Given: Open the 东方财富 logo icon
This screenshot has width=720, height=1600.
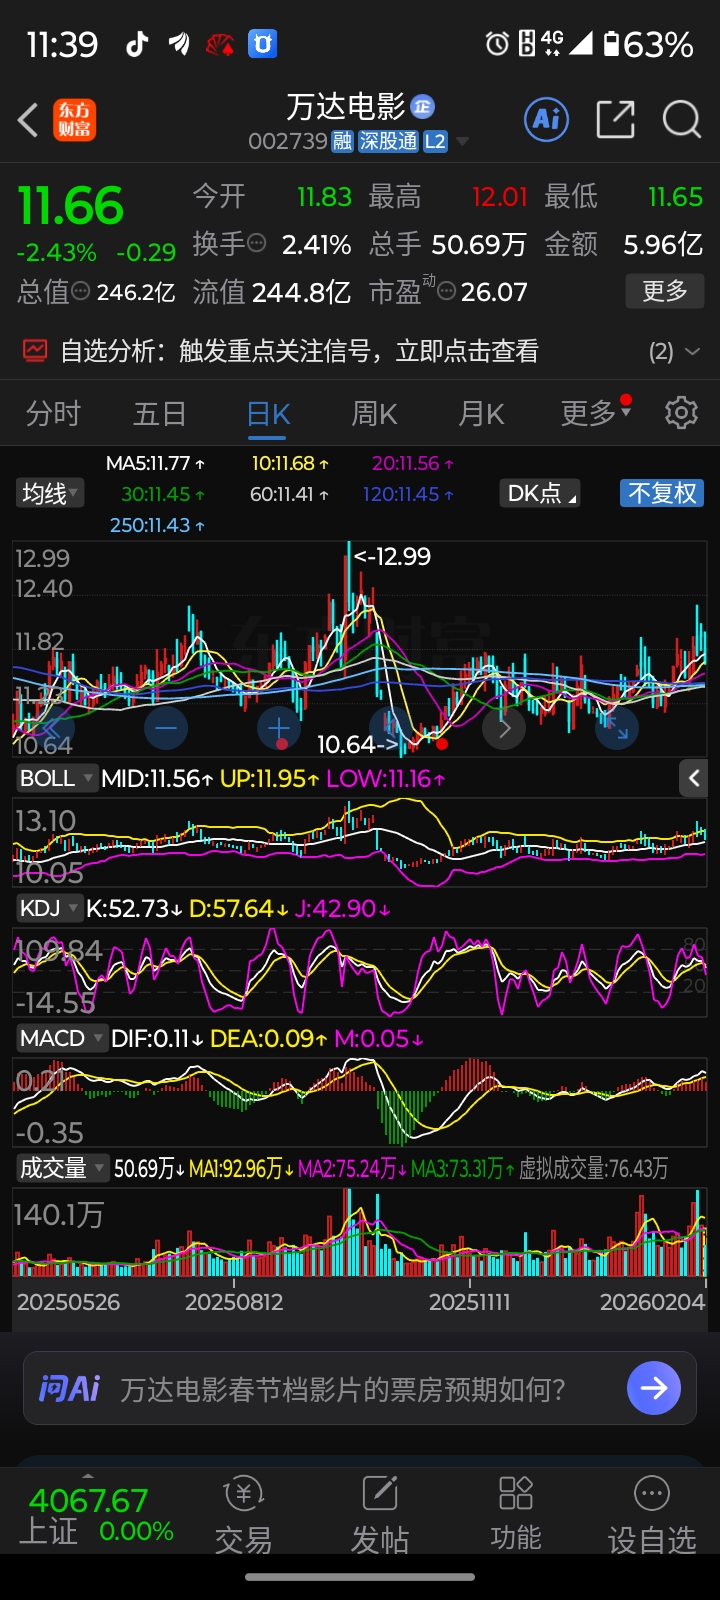Looking at the screenshot, I should pos(74,120).
